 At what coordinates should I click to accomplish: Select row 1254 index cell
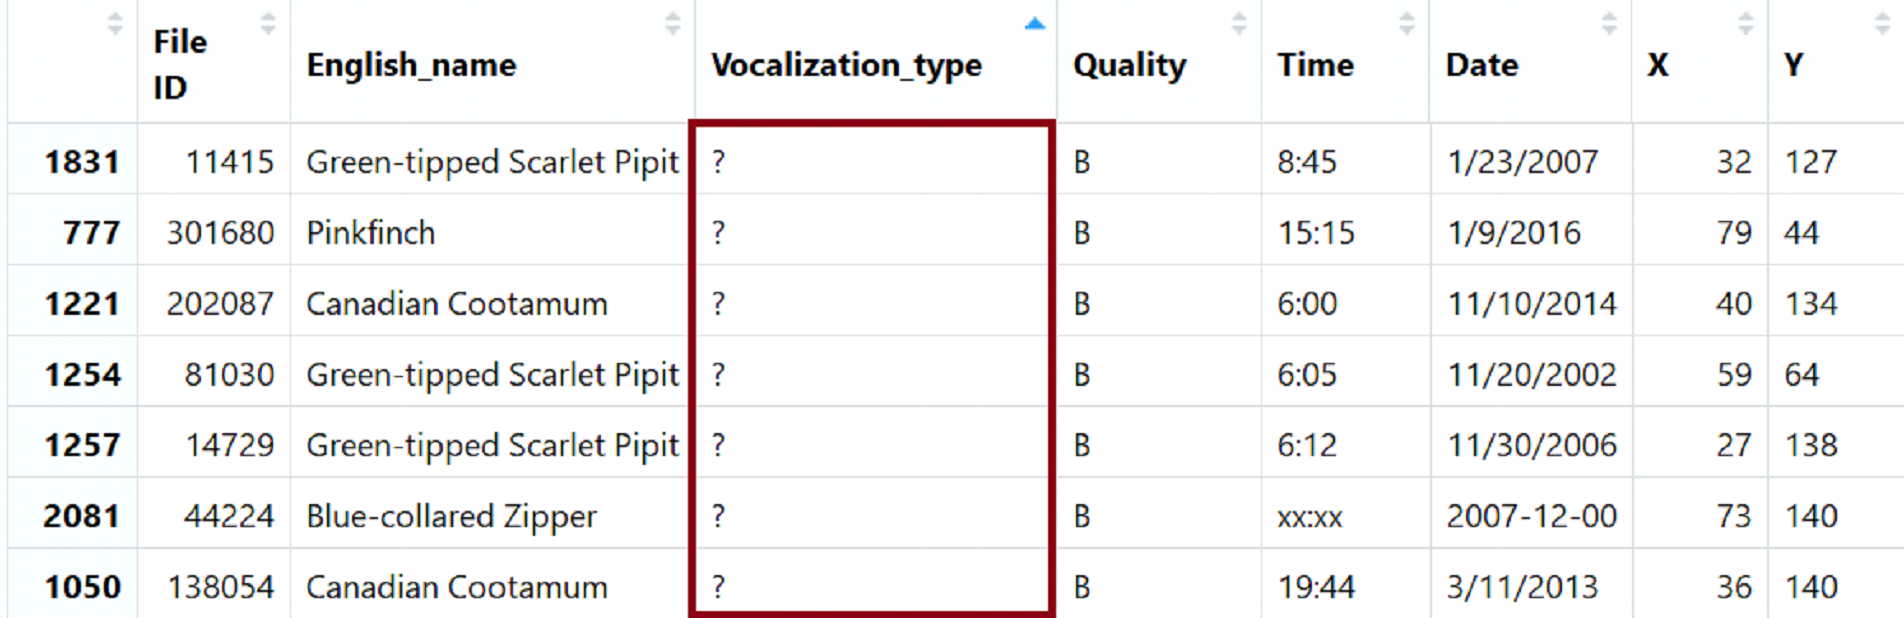72,374
